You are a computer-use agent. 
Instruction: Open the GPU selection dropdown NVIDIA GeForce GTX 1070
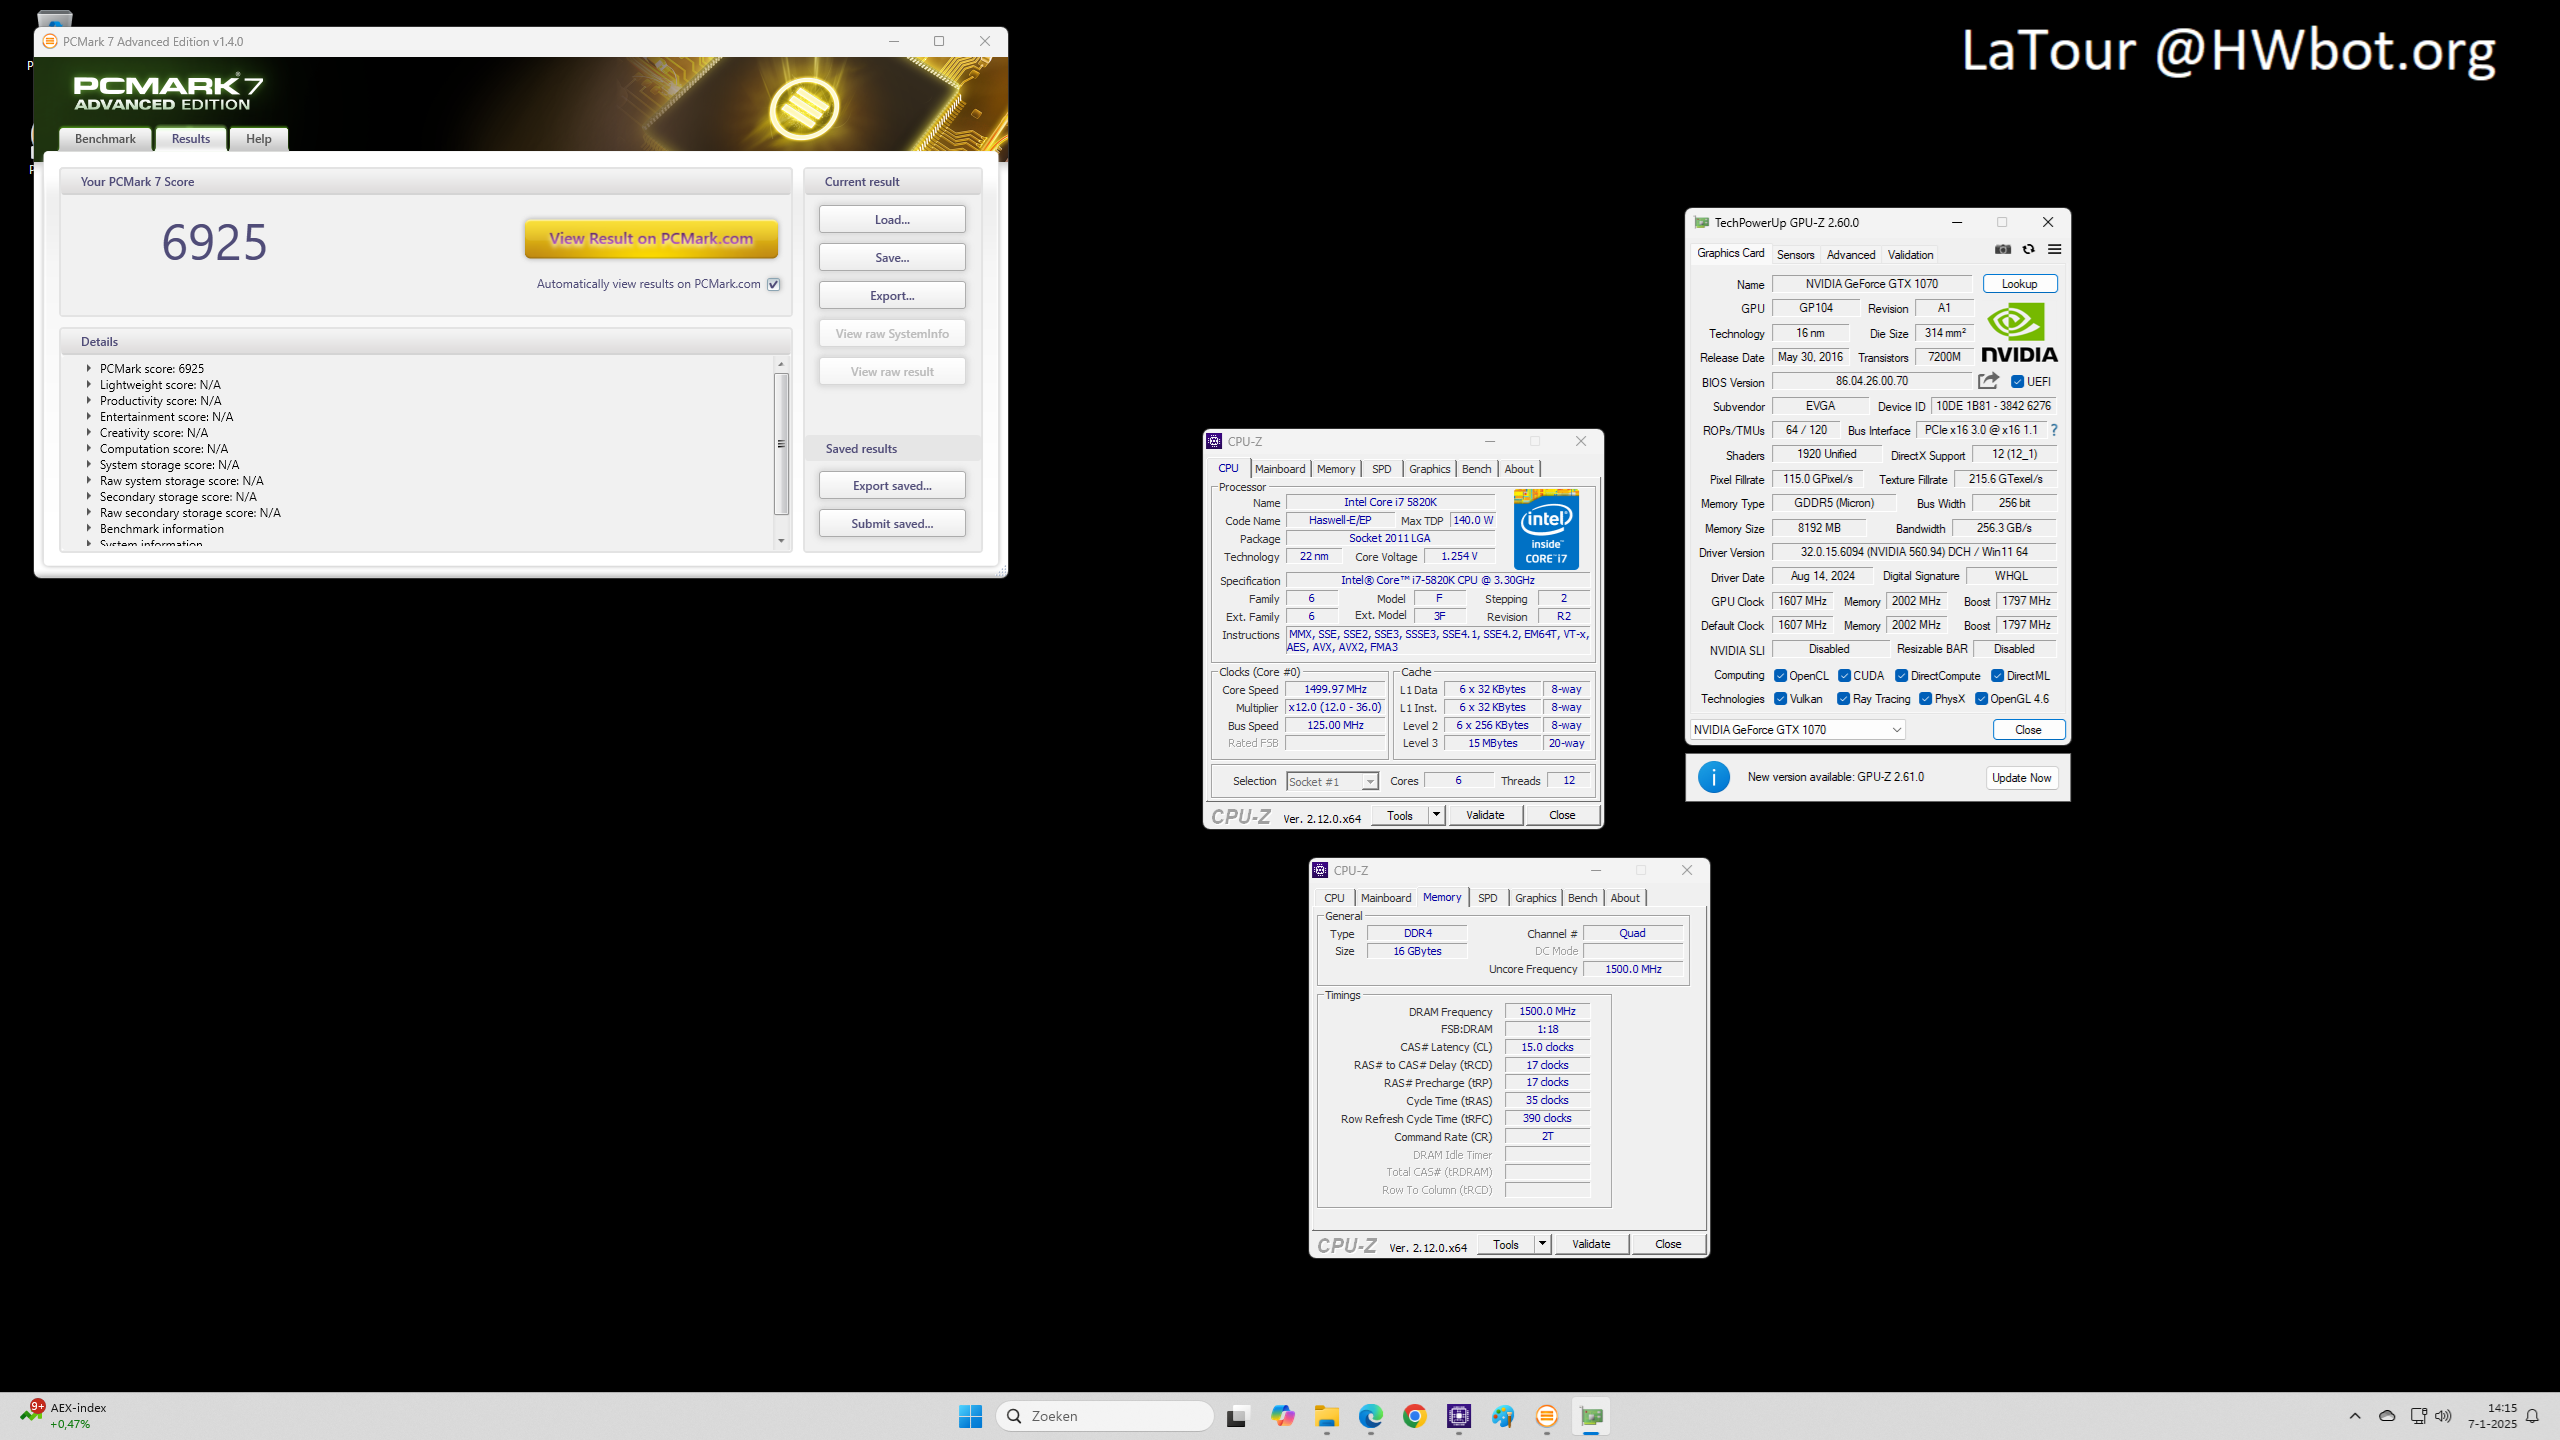coord(1797,730)
